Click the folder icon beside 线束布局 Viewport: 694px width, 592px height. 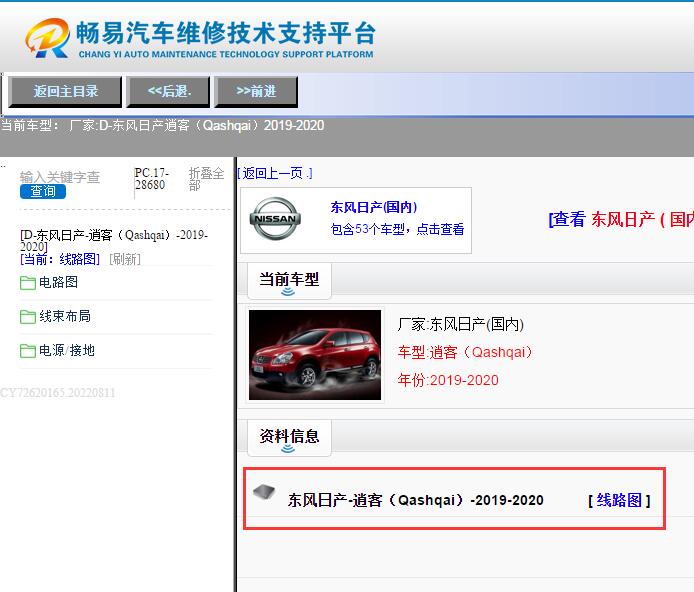click(28, 317)
